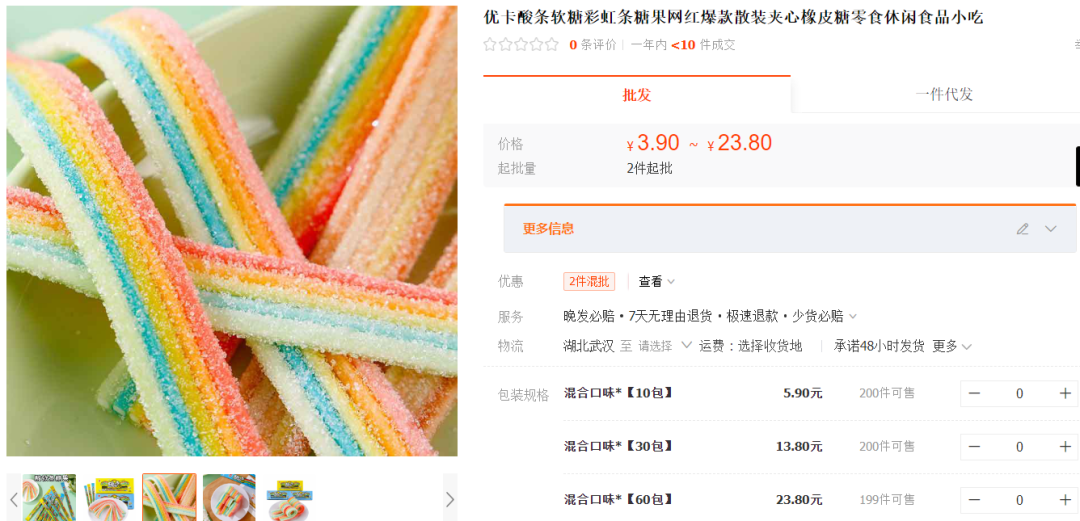Select the selected rainbow strips thumbnail
Image resolution: width=1080 pixels, height=521 pixels.
pyautogui.click(x=169, y=497)
